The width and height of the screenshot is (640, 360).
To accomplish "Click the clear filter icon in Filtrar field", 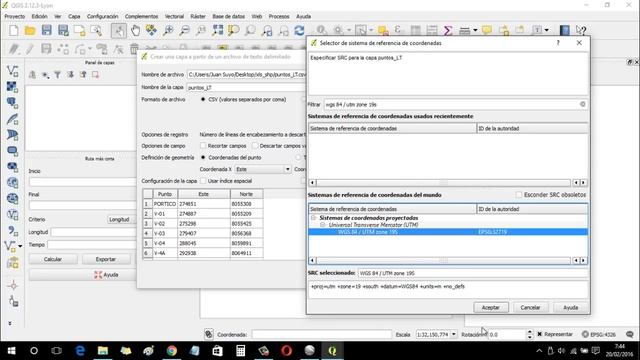I will (582, 104).
